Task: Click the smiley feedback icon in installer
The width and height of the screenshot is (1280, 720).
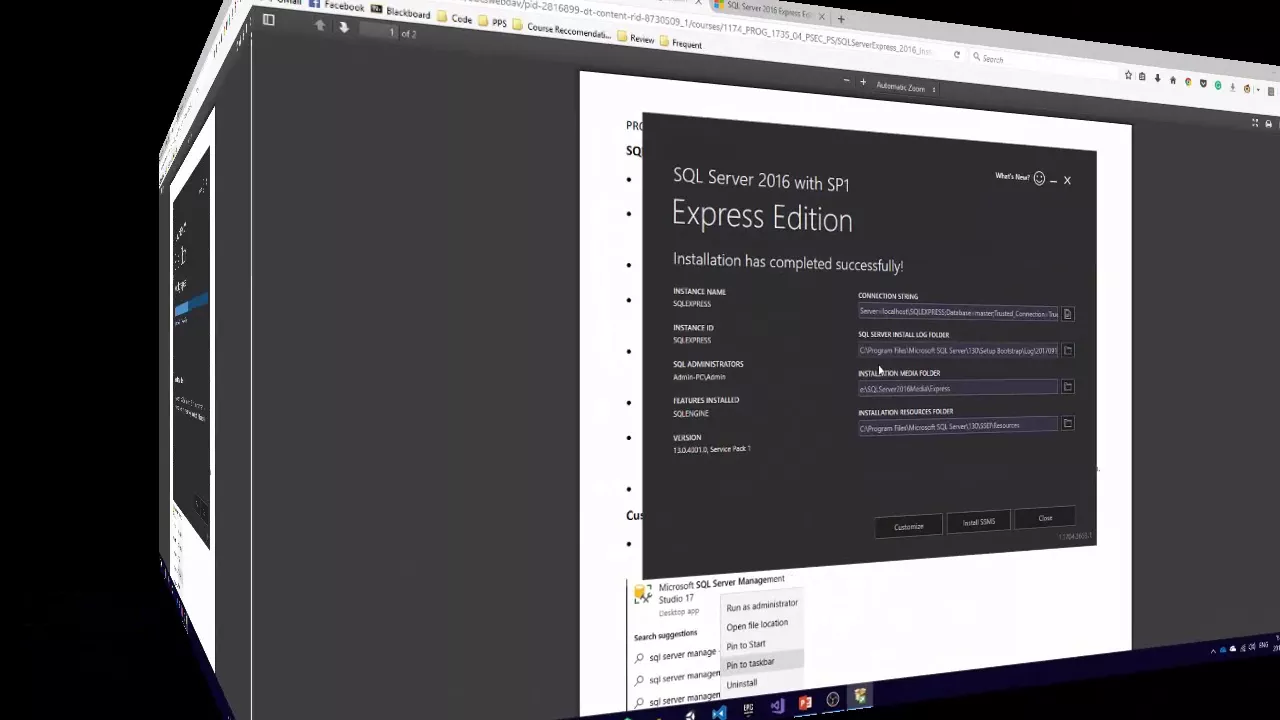Action: (1039, 178)
